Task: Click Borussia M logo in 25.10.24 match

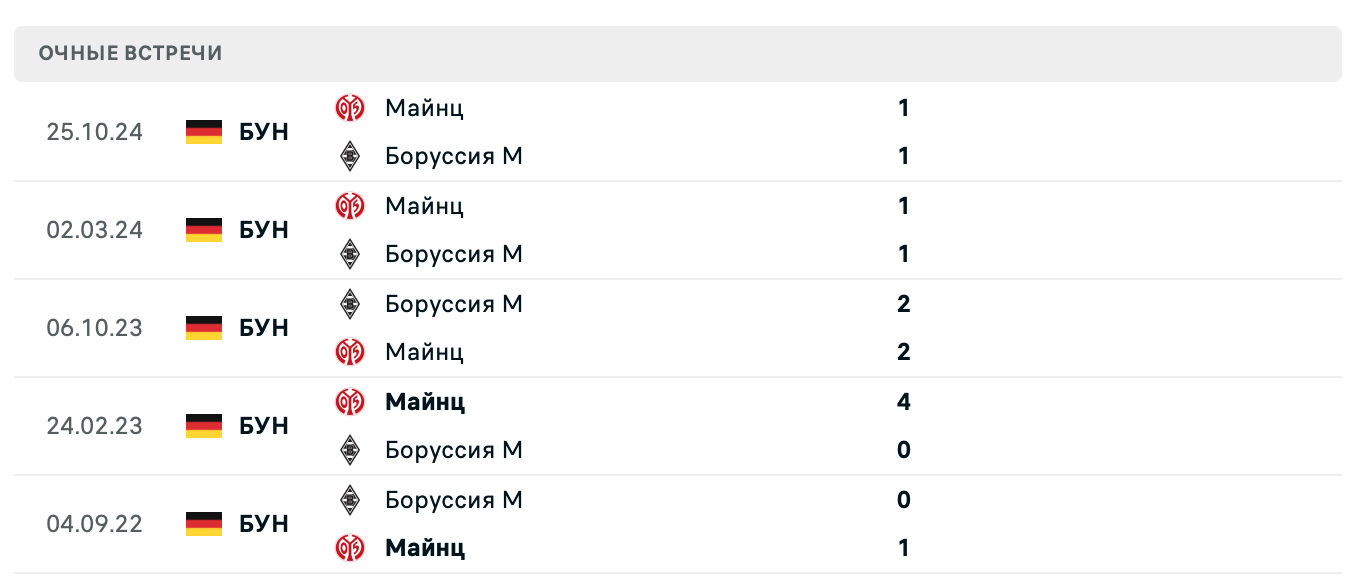Action: coord(349,156)
